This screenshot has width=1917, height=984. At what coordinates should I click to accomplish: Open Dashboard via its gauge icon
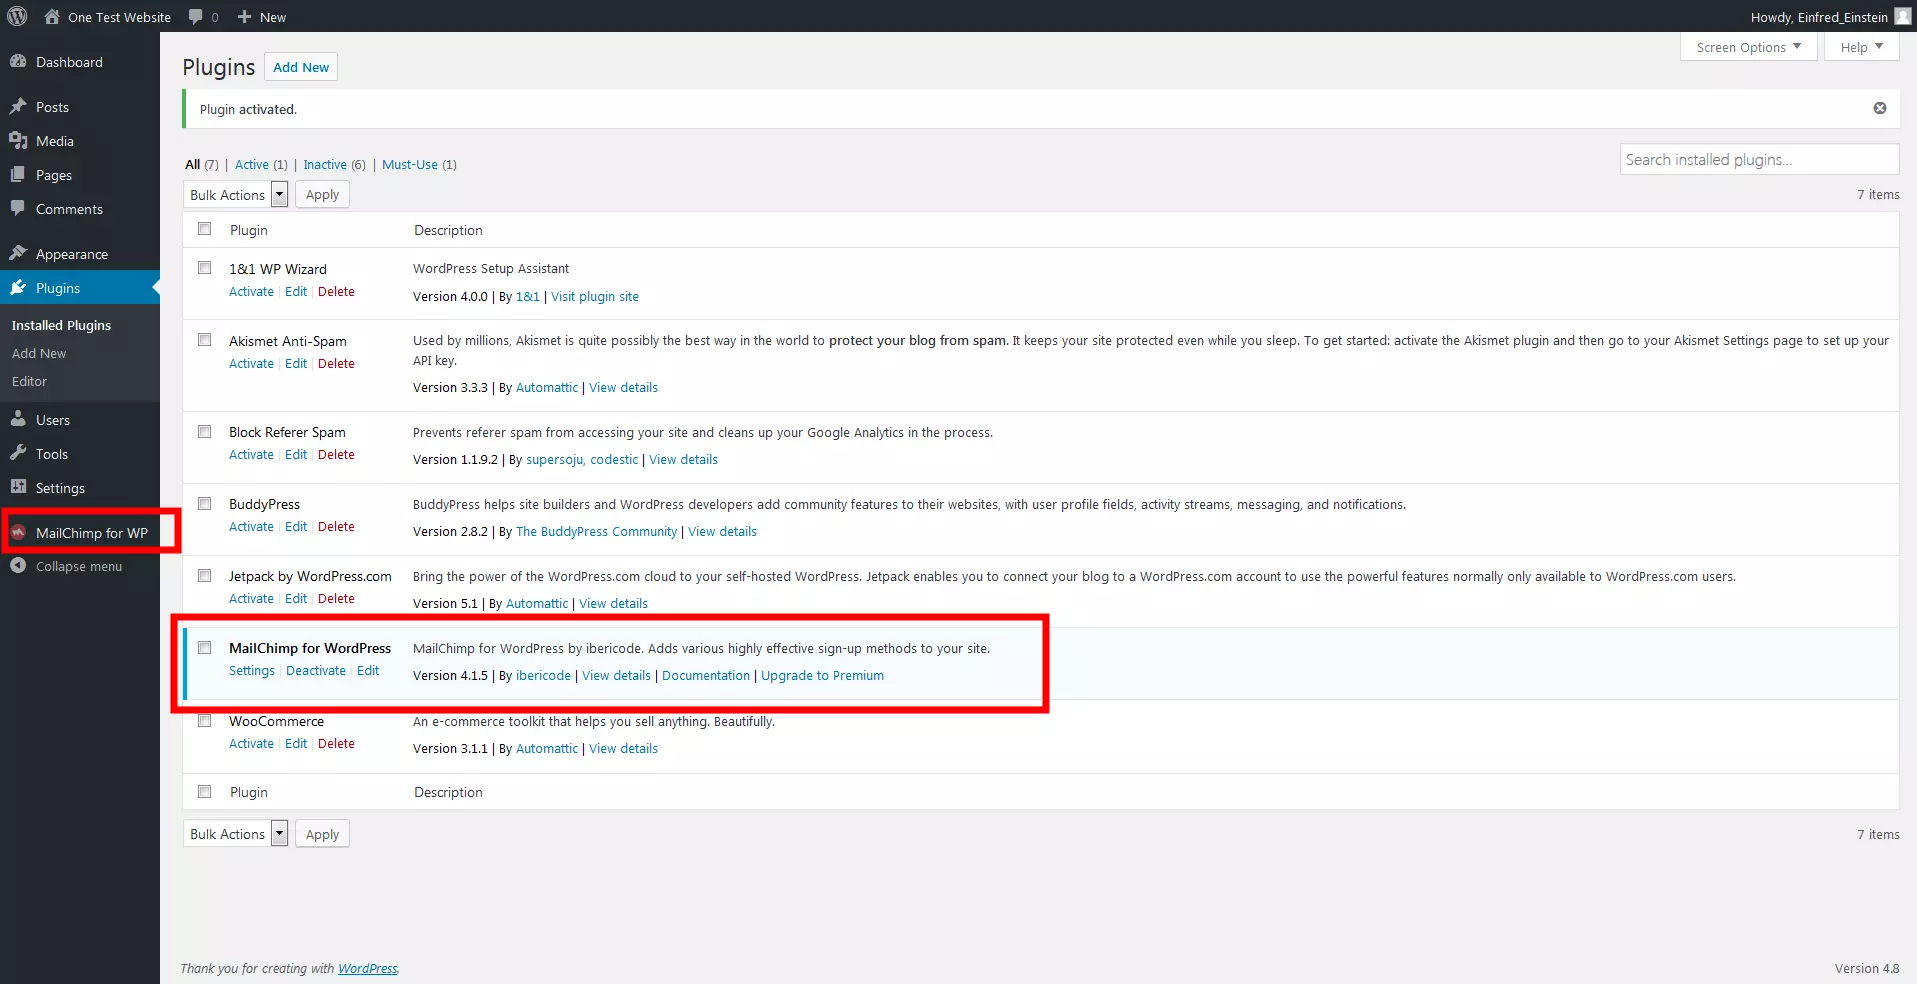click(18, 62)
